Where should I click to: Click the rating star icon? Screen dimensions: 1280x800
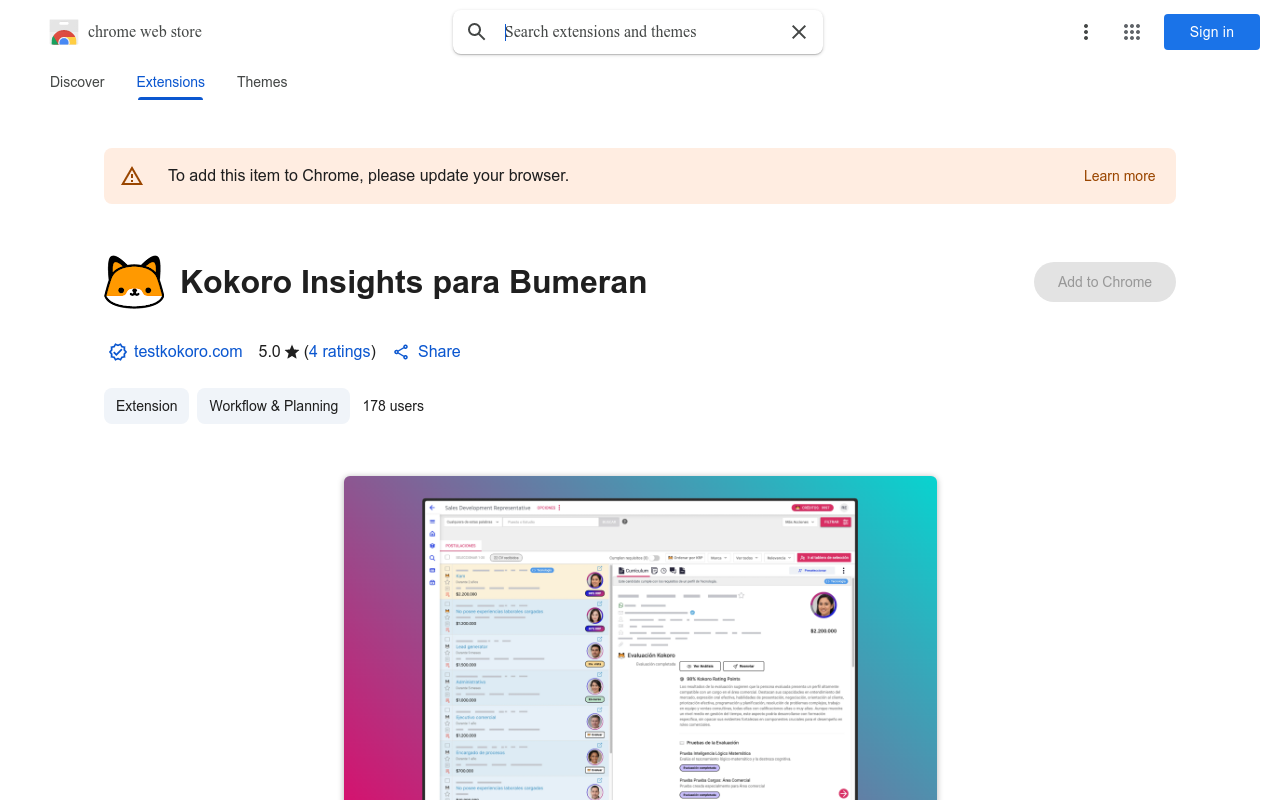292,352
